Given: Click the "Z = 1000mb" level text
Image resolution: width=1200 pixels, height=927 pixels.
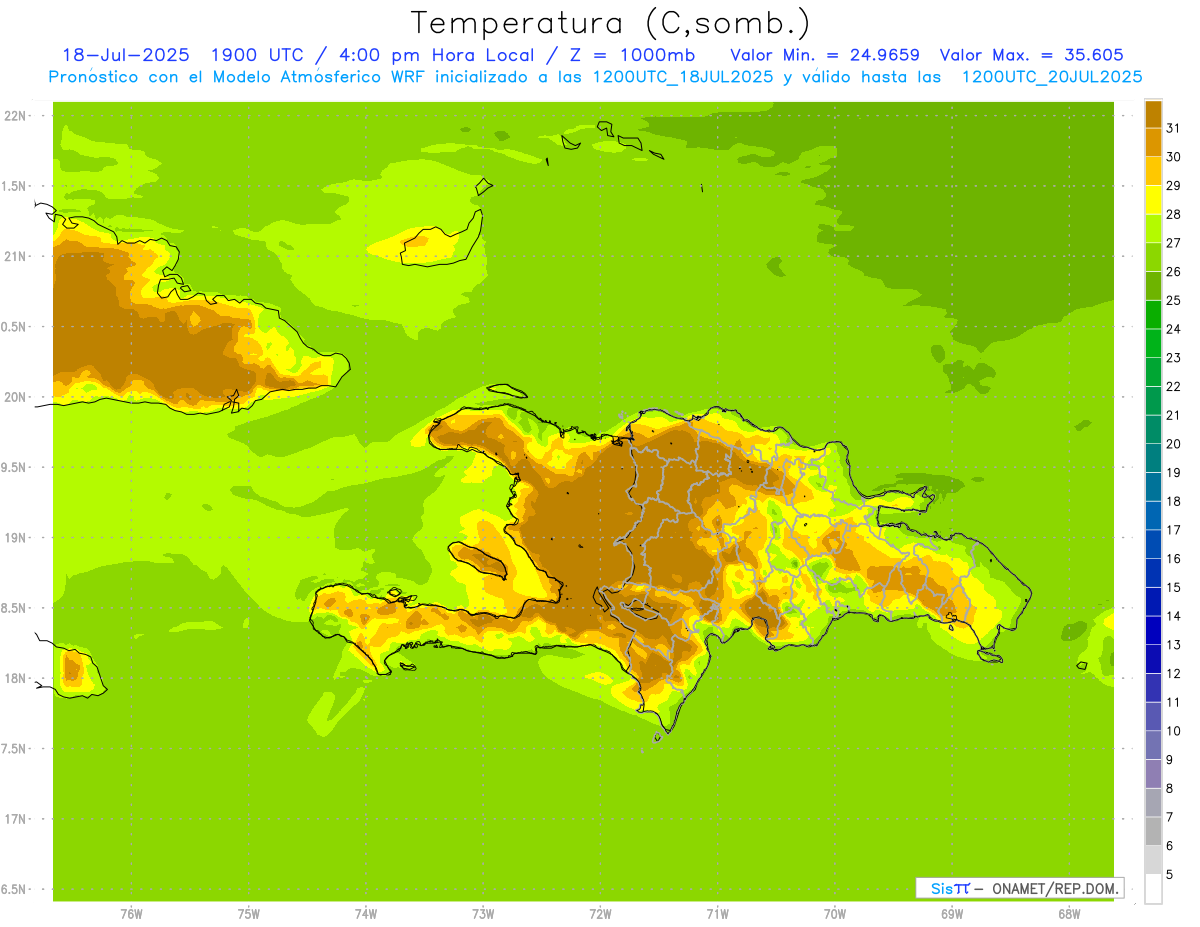Looking at the screenshot, I should pyautogui.click(x=632, y=55).
